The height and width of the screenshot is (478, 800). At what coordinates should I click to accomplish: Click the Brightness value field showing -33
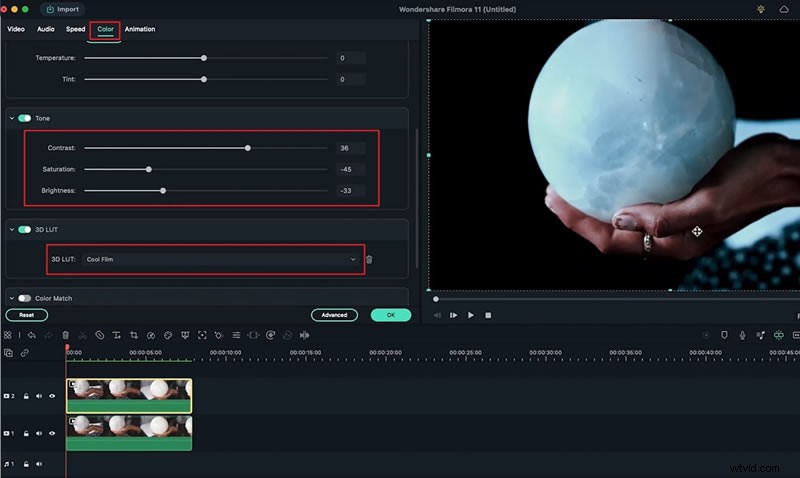pyautogui.click(x=351, y=191)
